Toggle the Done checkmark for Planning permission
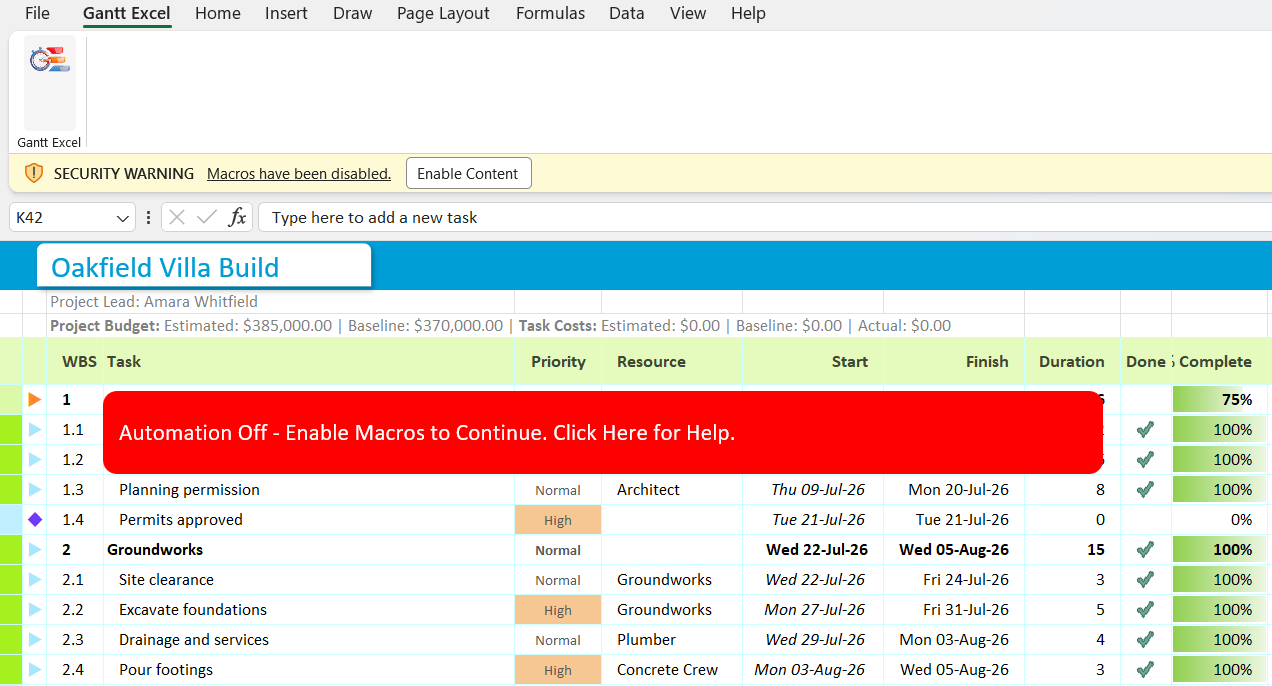Image resolution: width=1272 pixels, height=686 pixels. [x=1146, y=489]
